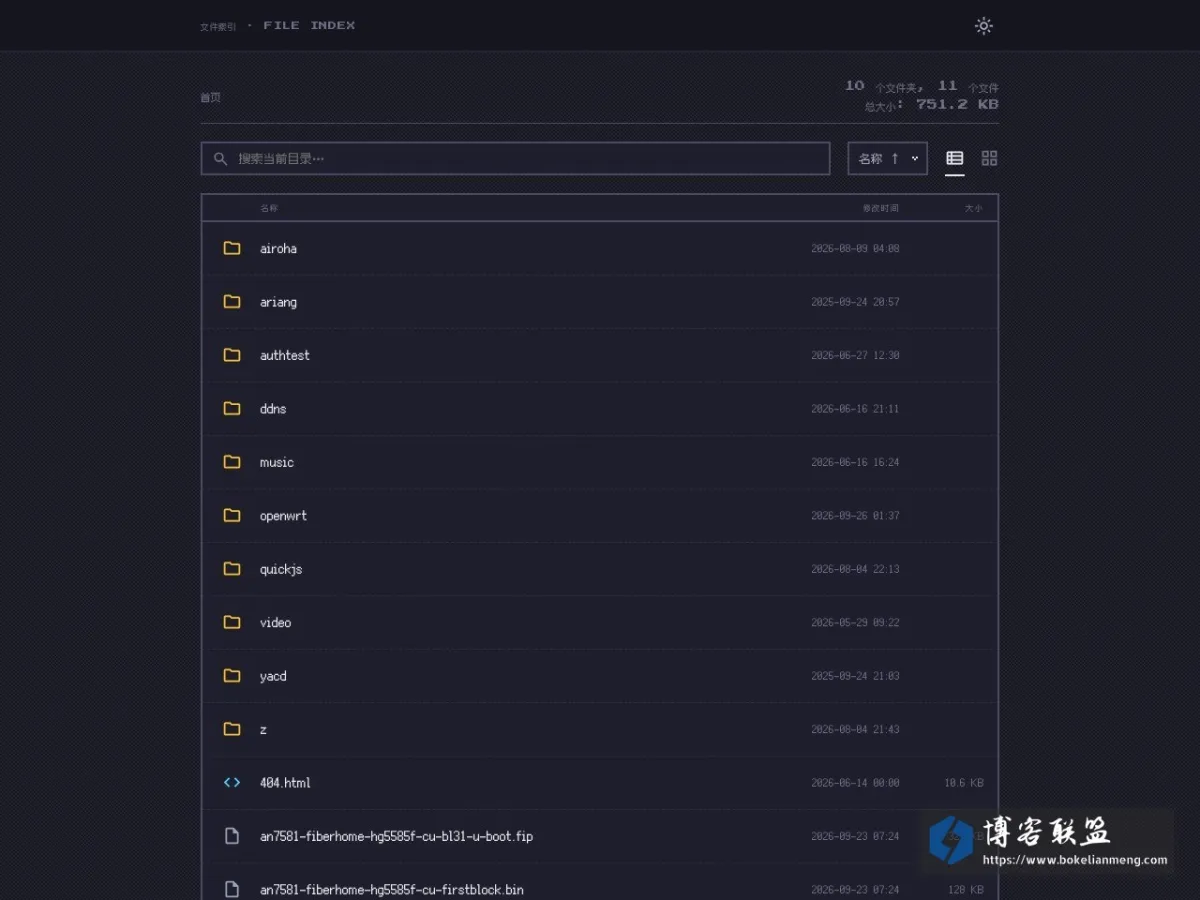Sort by the 名称 column header
The height and width of the screenshot is (900, 1200).
[x=269, y=208]
